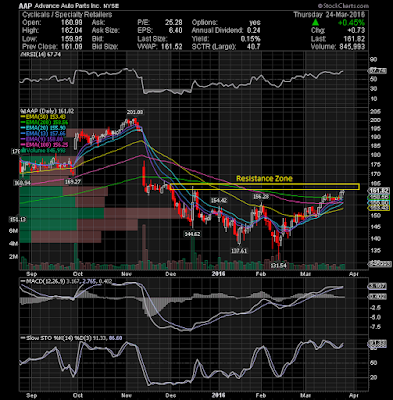Click the yellow resistance zone rectangle

point(265,187)
